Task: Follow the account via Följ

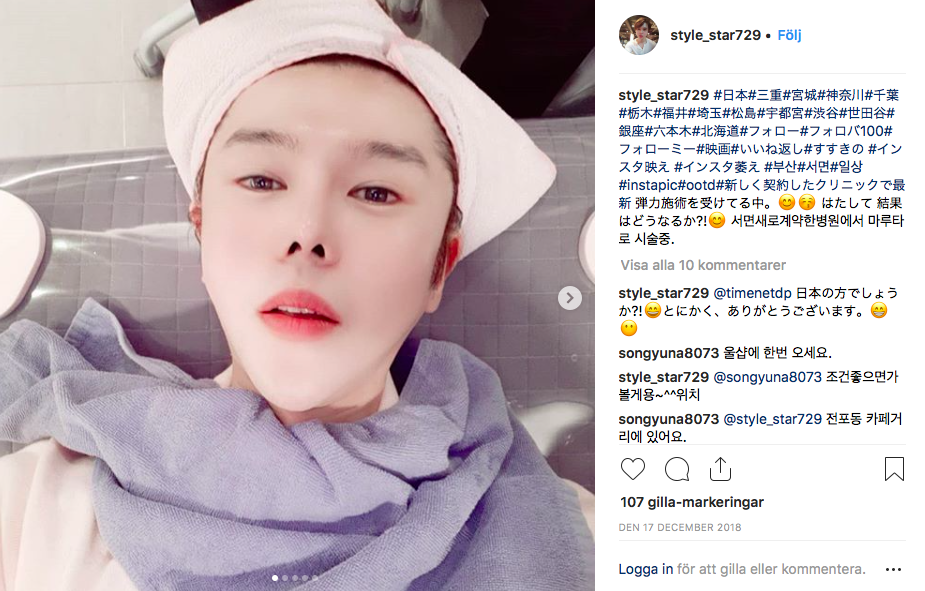Action: tap(789, 35)
